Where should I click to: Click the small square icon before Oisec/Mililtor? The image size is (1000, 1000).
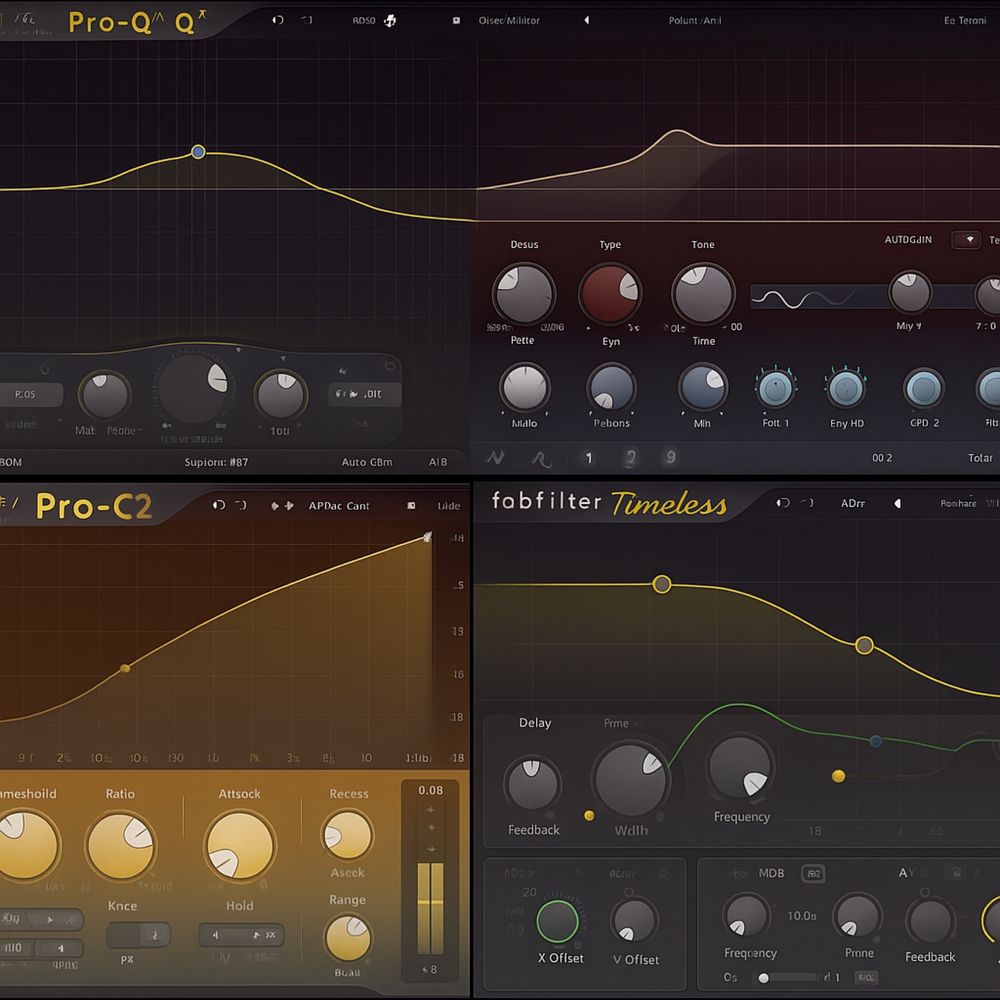point(456,20)
